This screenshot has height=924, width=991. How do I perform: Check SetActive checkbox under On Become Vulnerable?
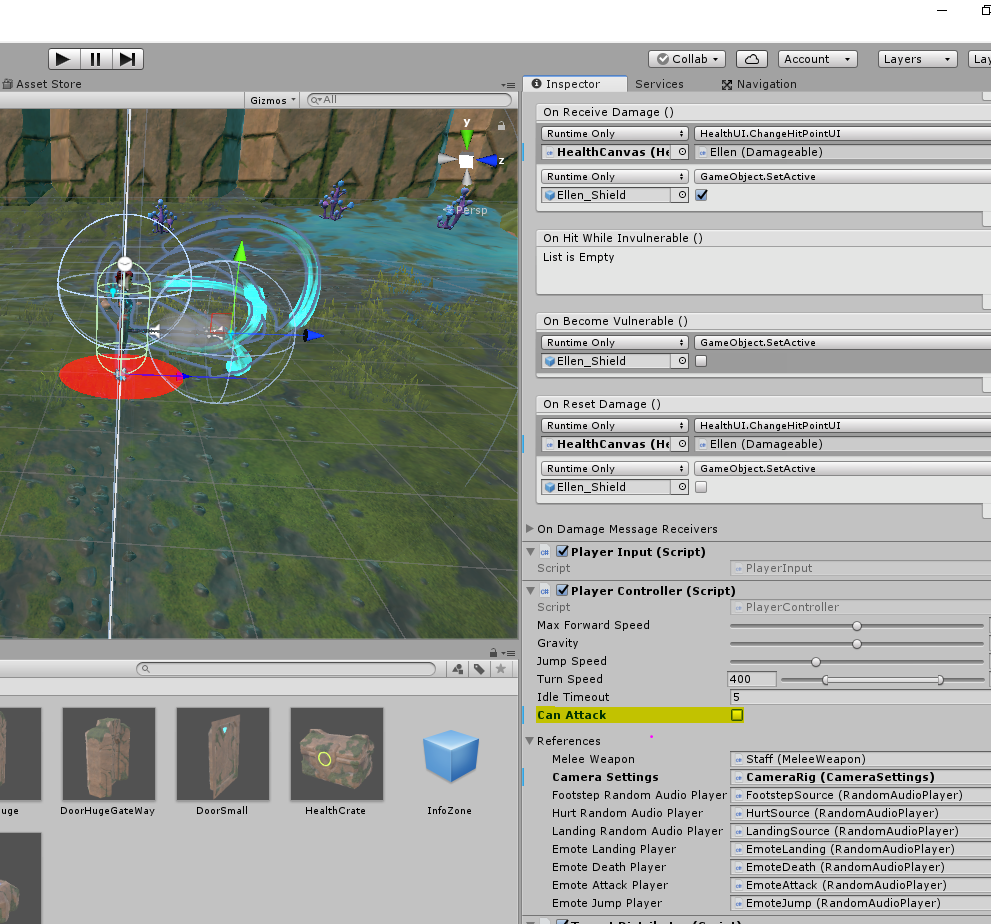pos(702,361)
